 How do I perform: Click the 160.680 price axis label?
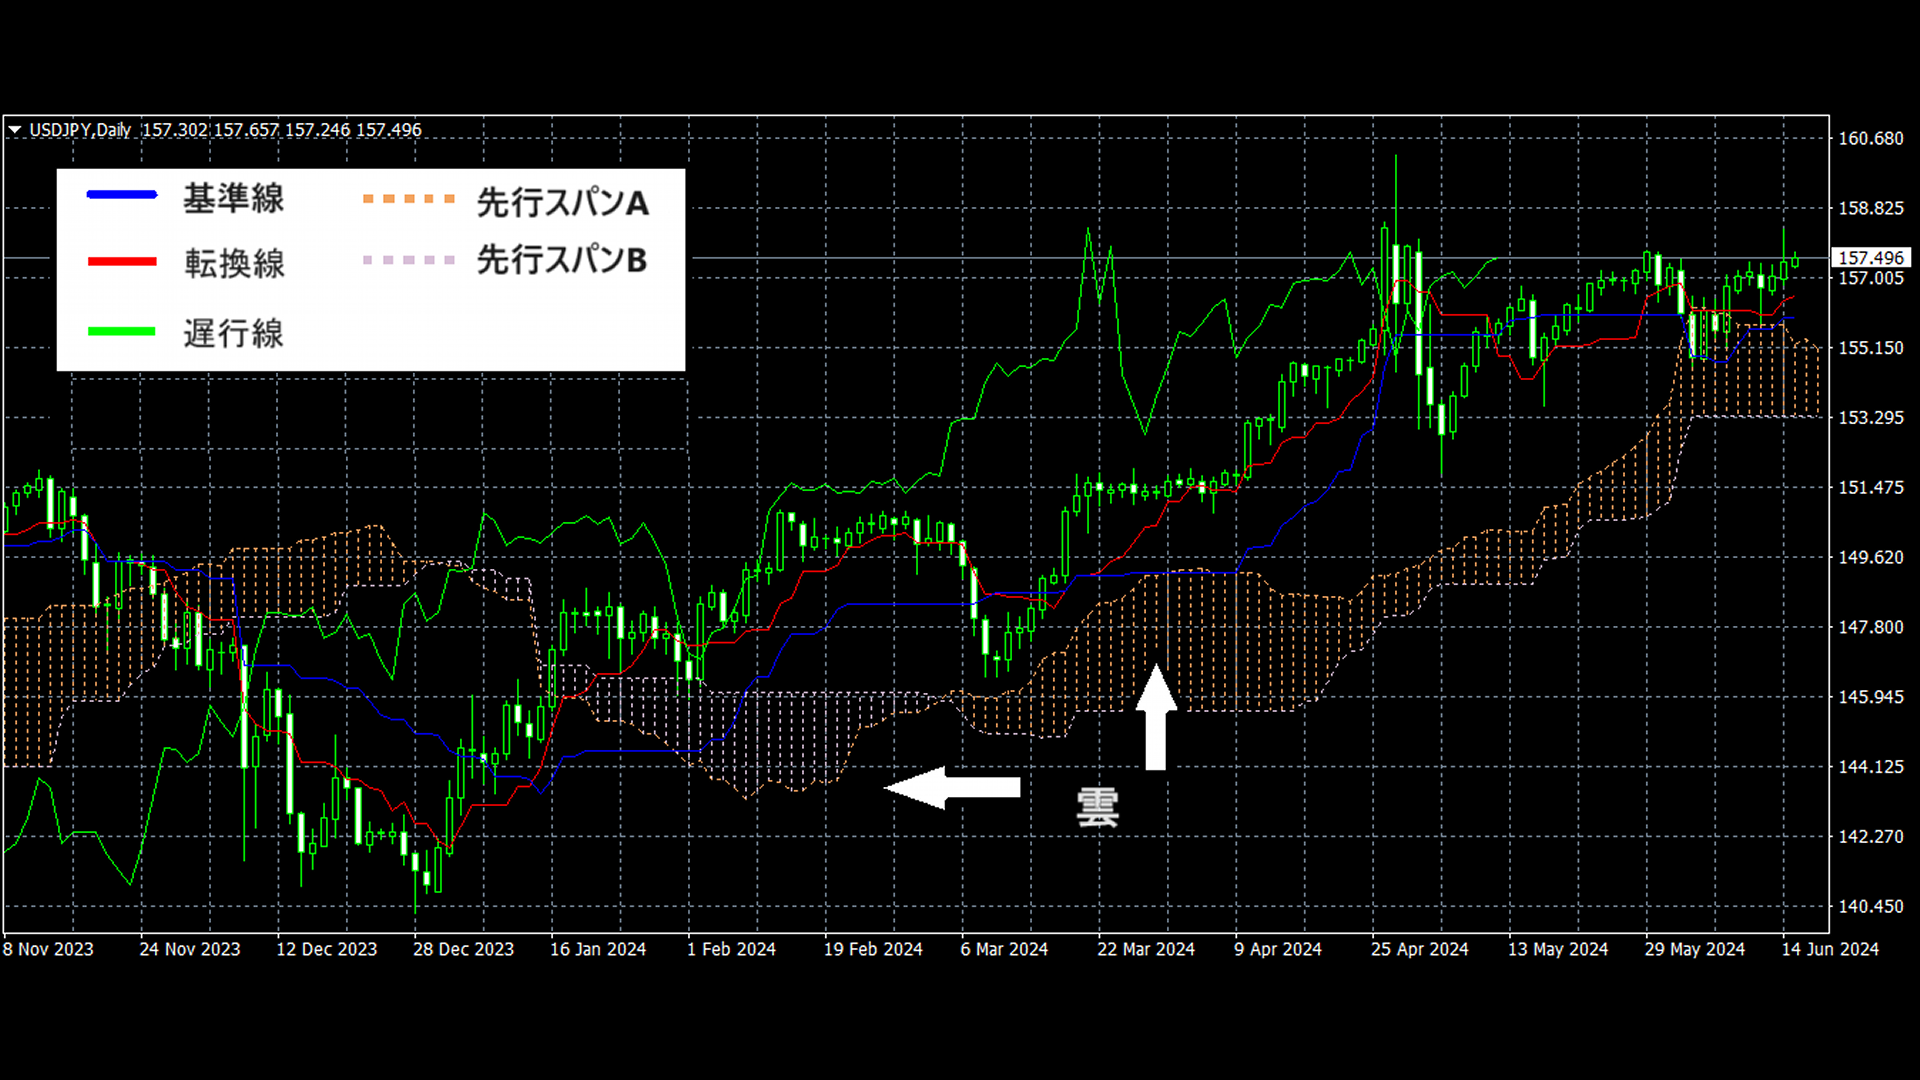(x=1870, y=139)
